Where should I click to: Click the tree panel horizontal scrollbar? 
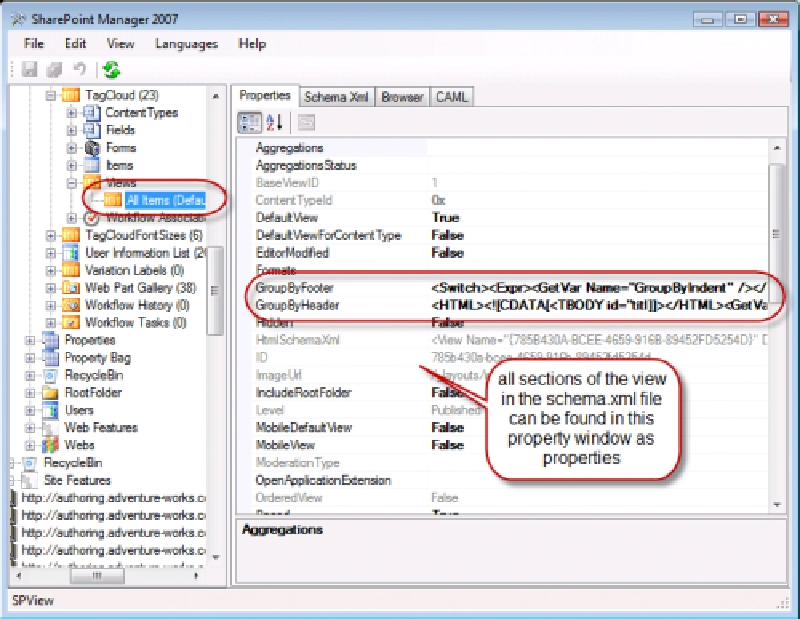pyautogui.click(x=97, y=576)
